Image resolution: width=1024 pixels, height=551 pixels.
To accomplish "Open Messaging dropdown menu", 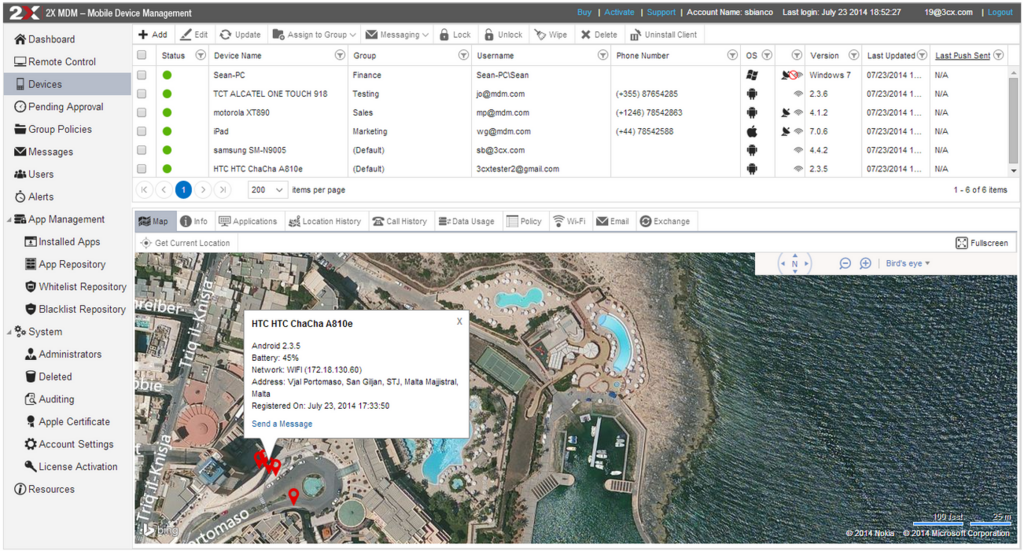I will point(397,35).
